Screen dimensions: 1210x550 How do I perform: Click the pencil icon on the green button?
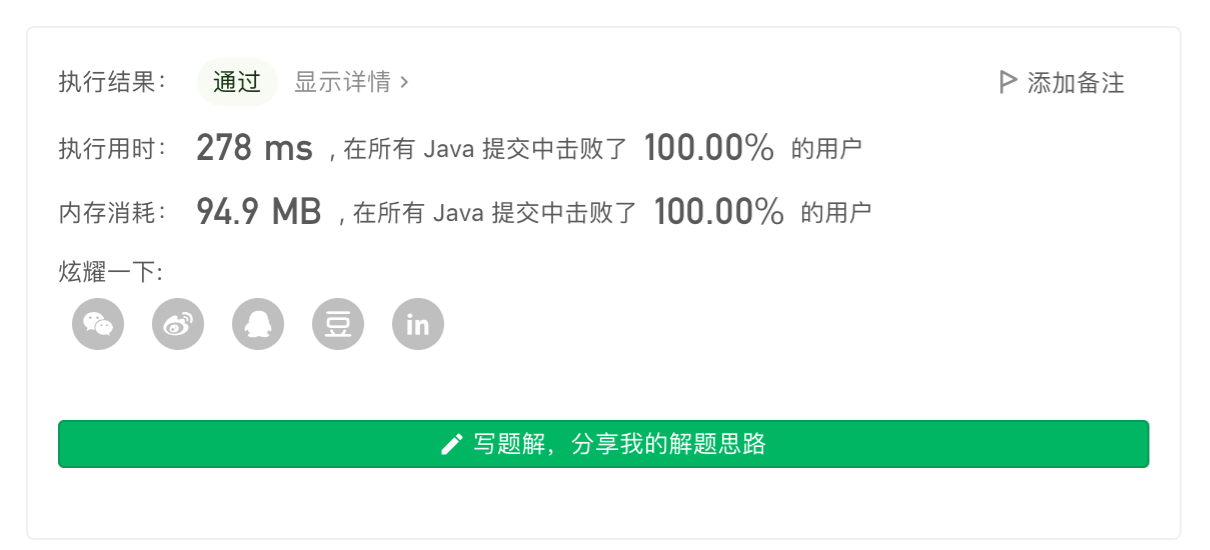click(452, 444)
